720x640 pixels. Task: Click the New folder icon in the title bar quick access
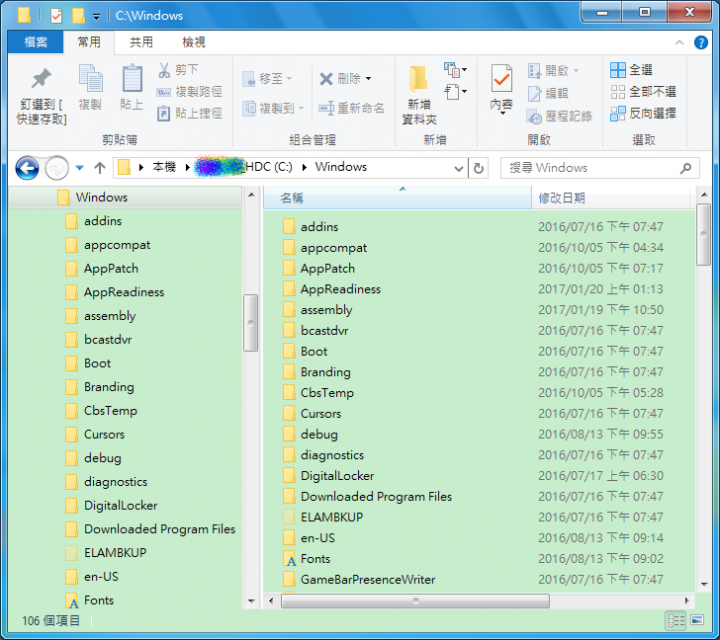[x=79, y=16]
